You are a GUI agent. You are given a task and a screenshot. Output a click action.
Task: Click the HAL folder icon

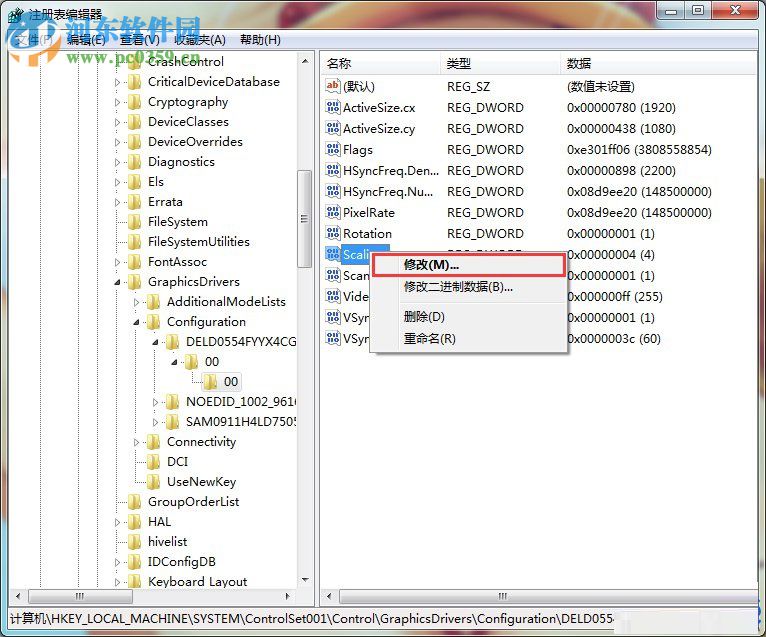(x=135, y=522)
